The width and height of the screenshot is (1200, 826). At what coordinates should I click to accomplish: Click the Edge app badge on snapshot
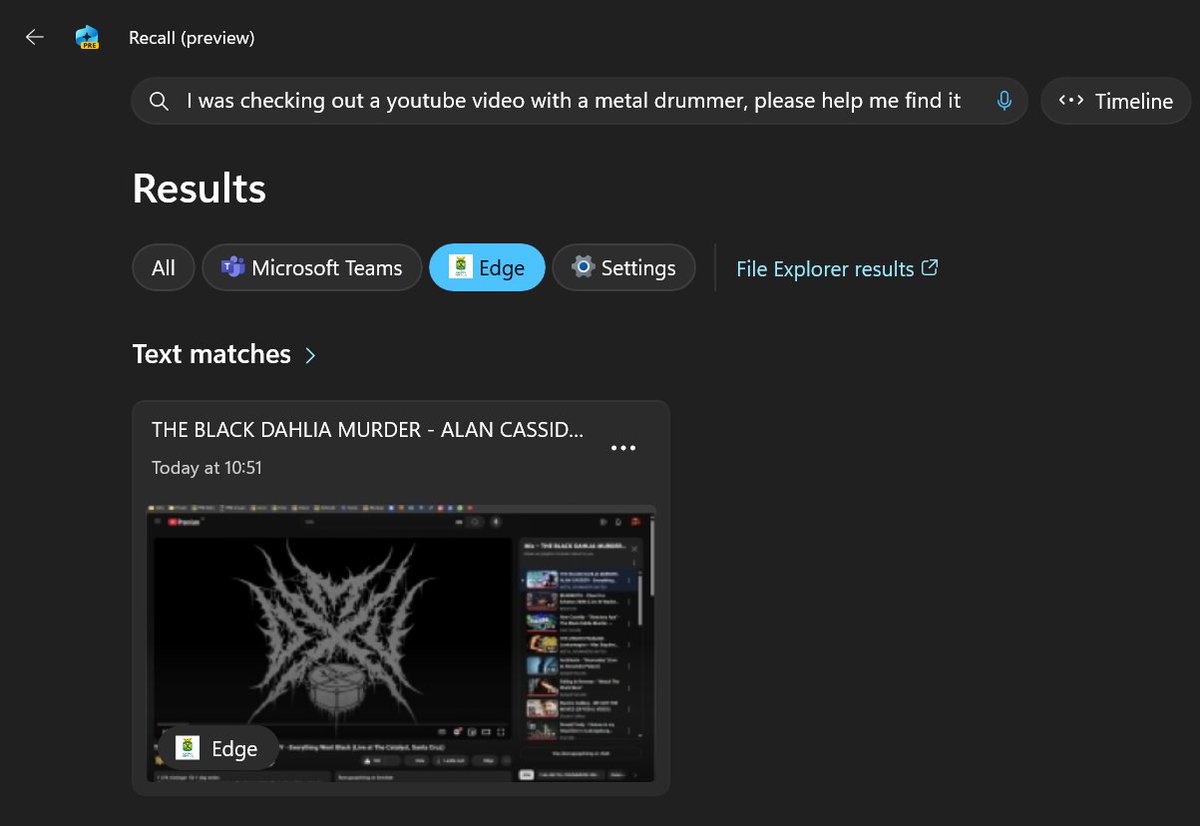(217, 749)
